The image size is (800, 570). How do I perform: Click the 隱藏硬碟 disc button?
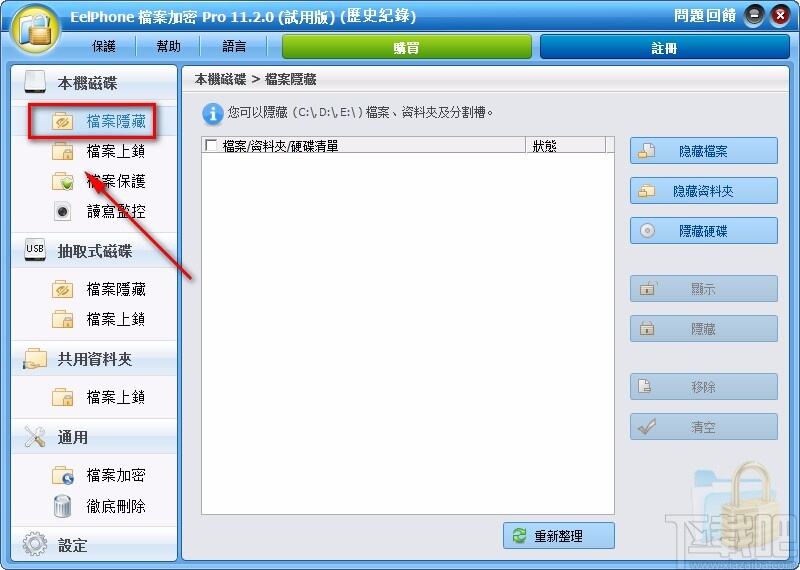coord(704,231)
